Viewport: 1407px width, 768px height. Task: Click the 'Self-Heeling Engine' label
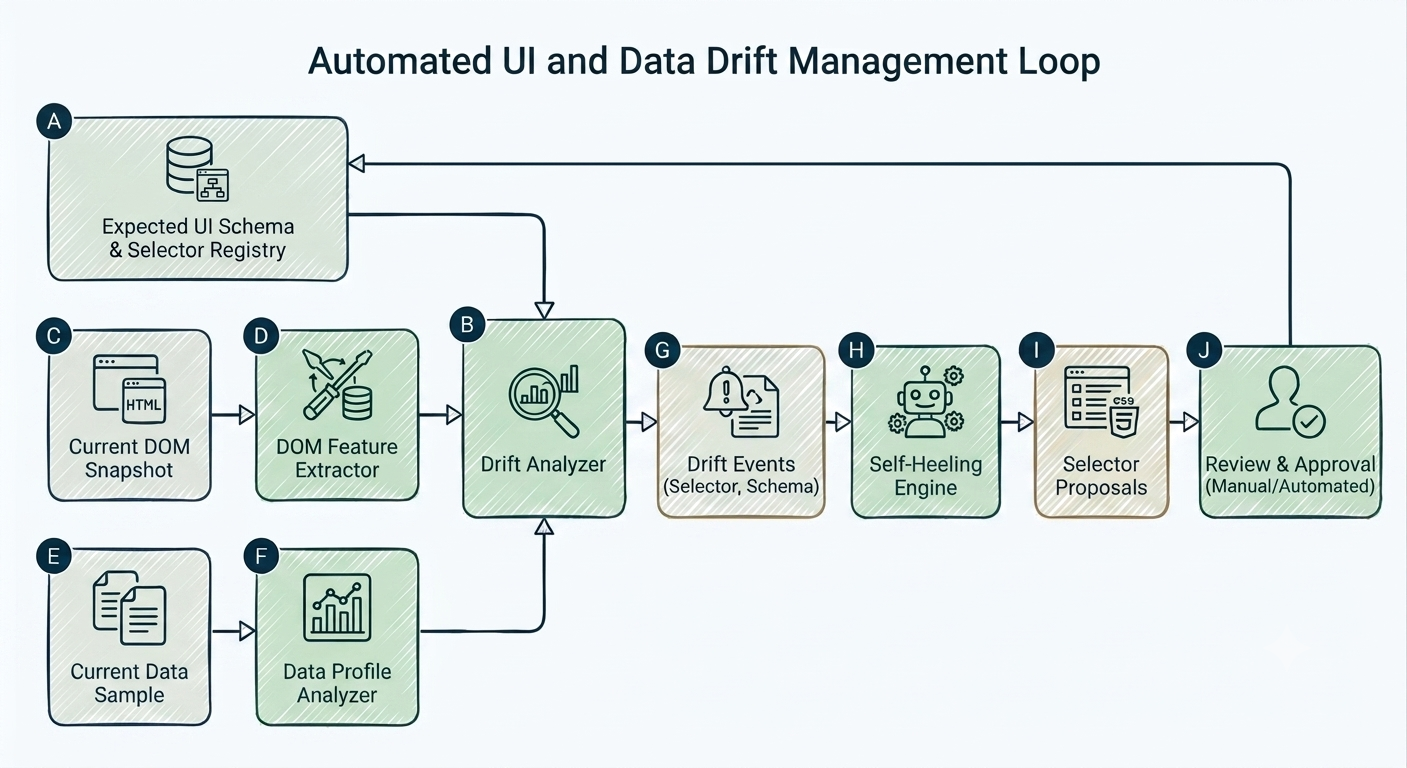(x=926, y=476)
